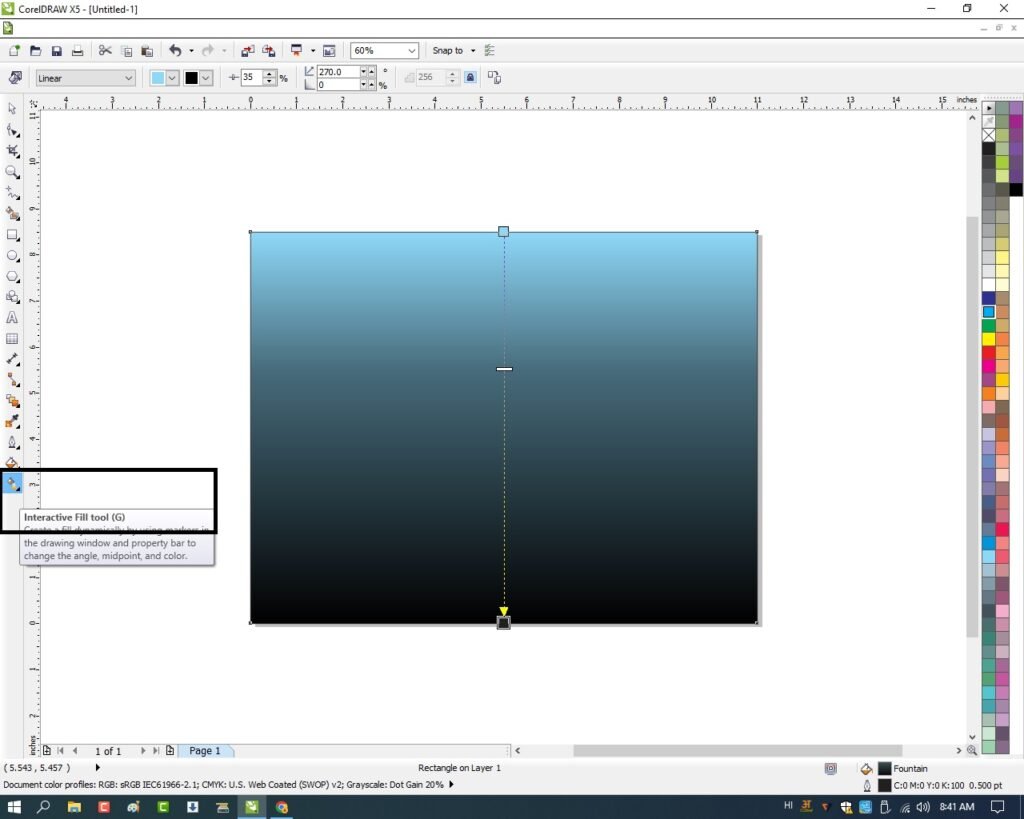This screenshot has width=1024, height=819.
Task: Cut selection with the scissors icon
Action: coord(105,50)
